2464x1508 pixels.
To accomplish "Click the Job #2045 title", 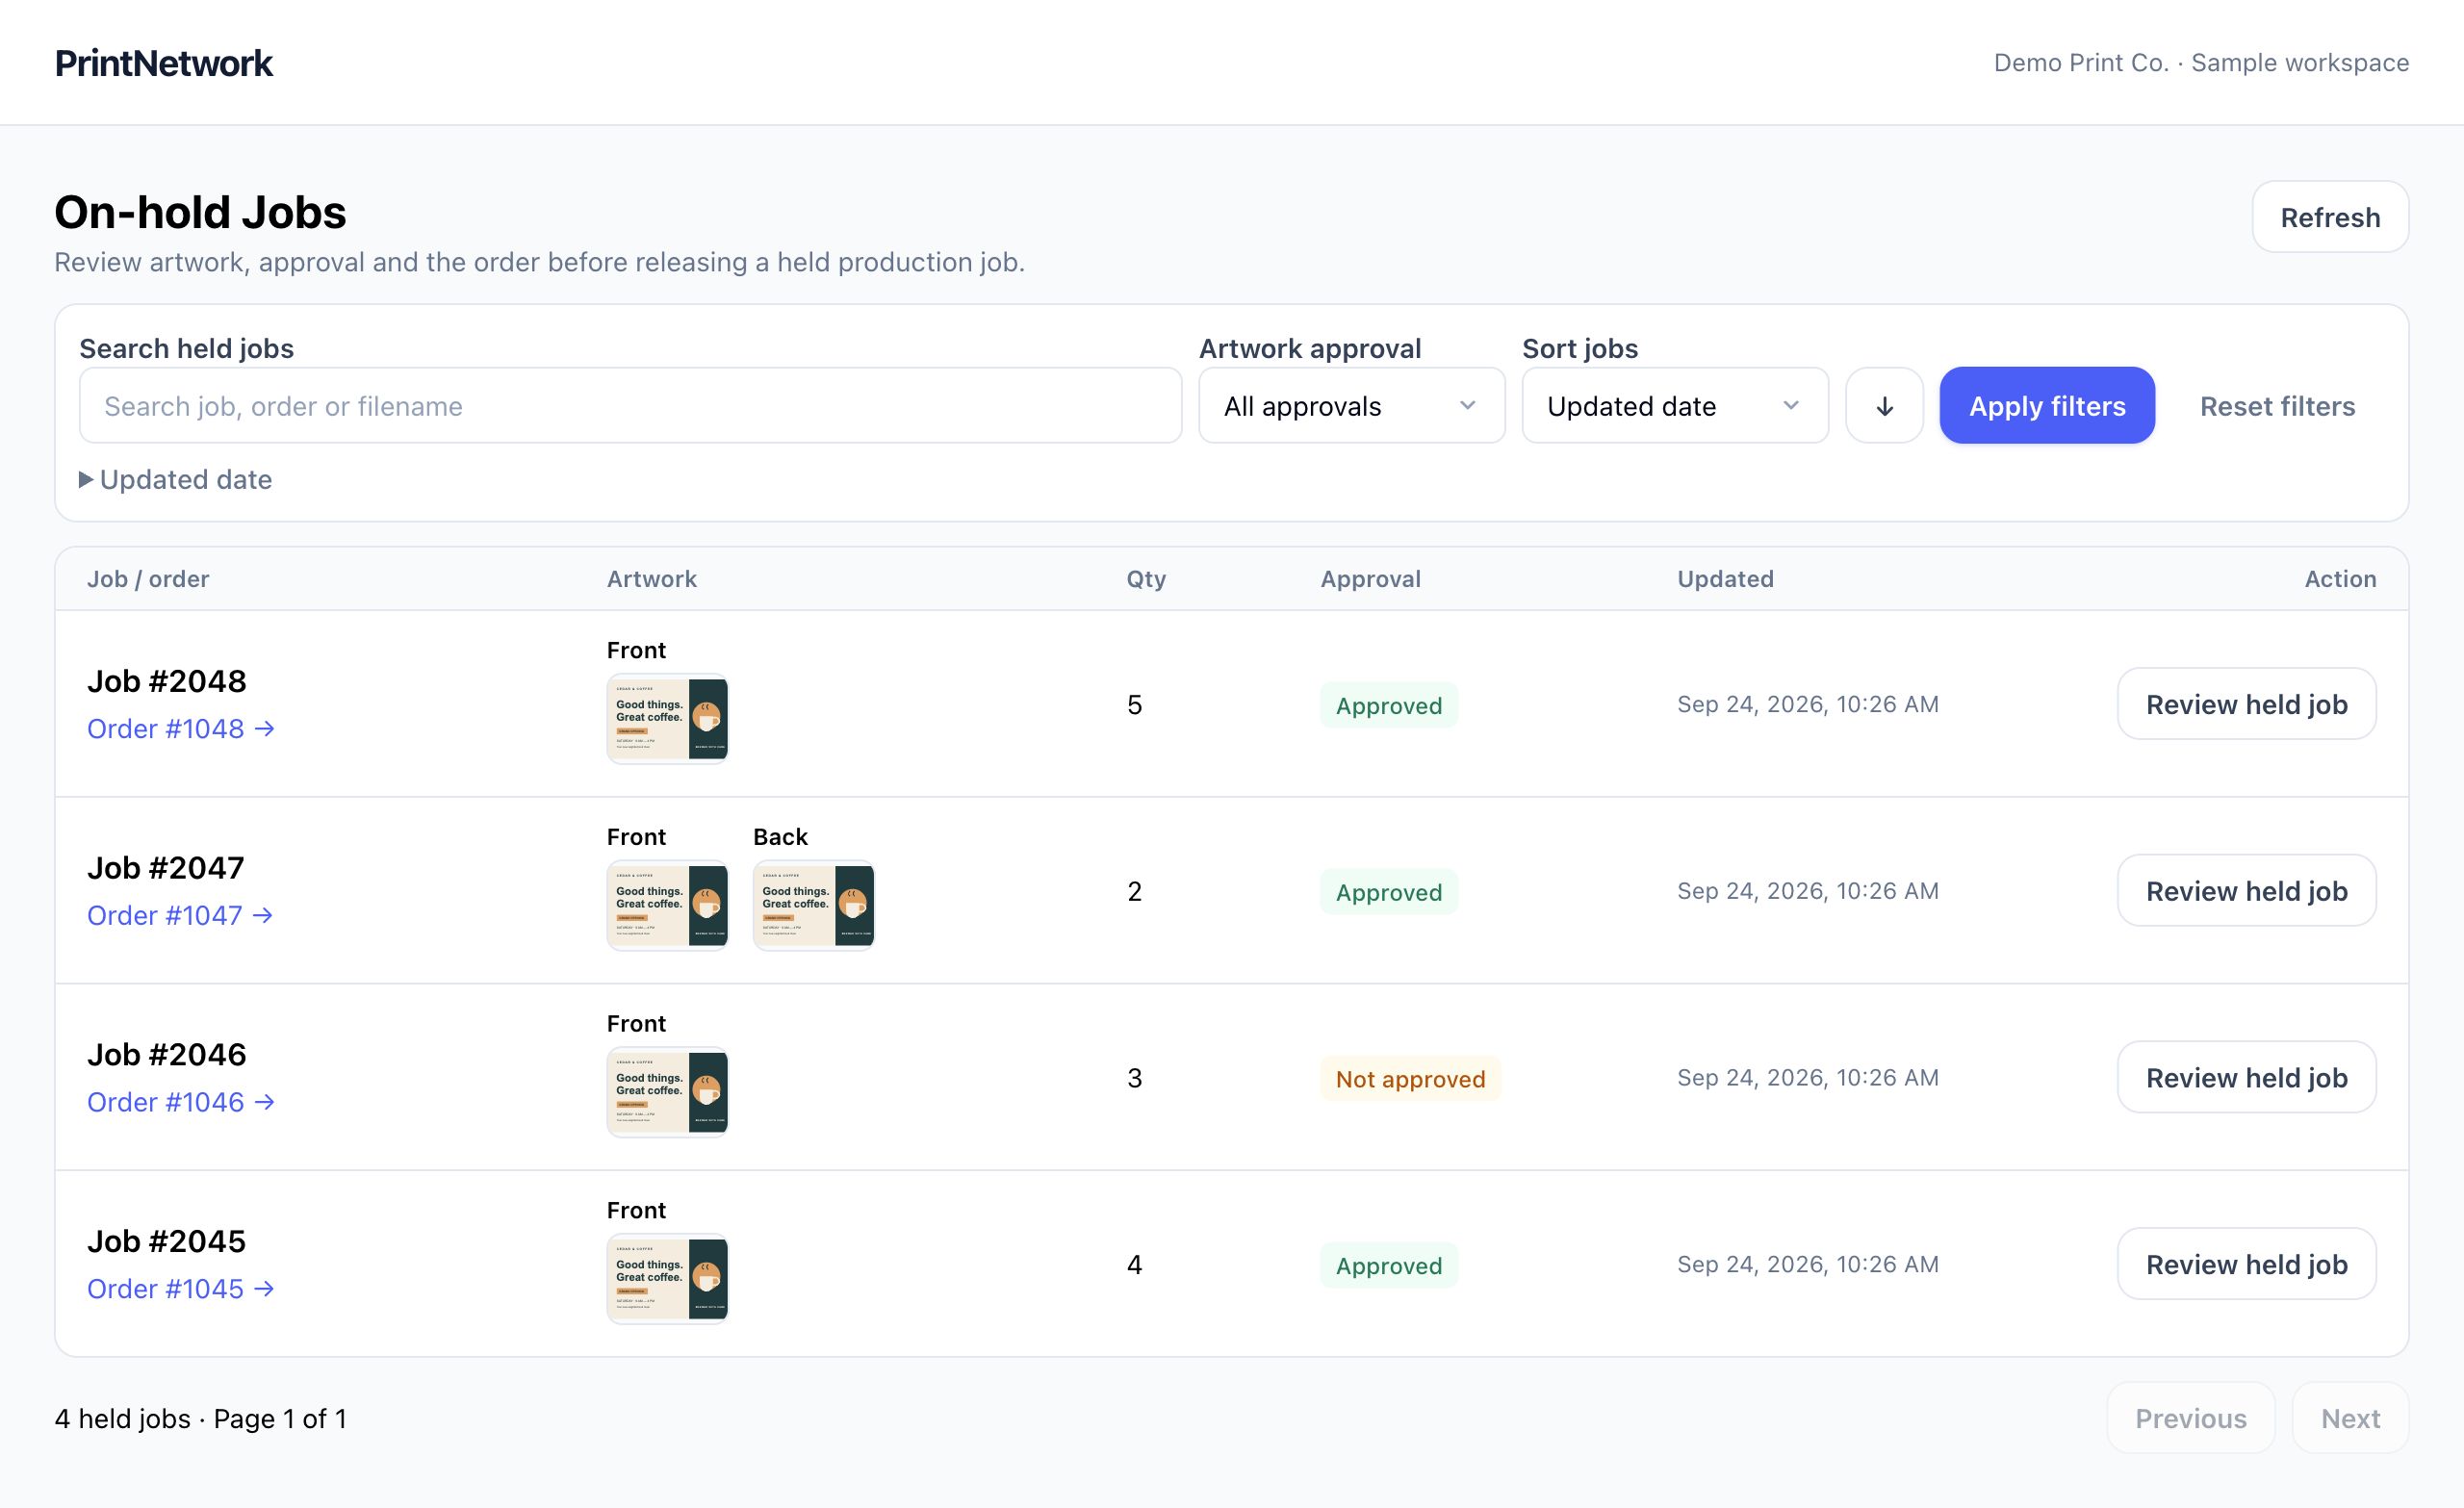I will [167, 1241].
